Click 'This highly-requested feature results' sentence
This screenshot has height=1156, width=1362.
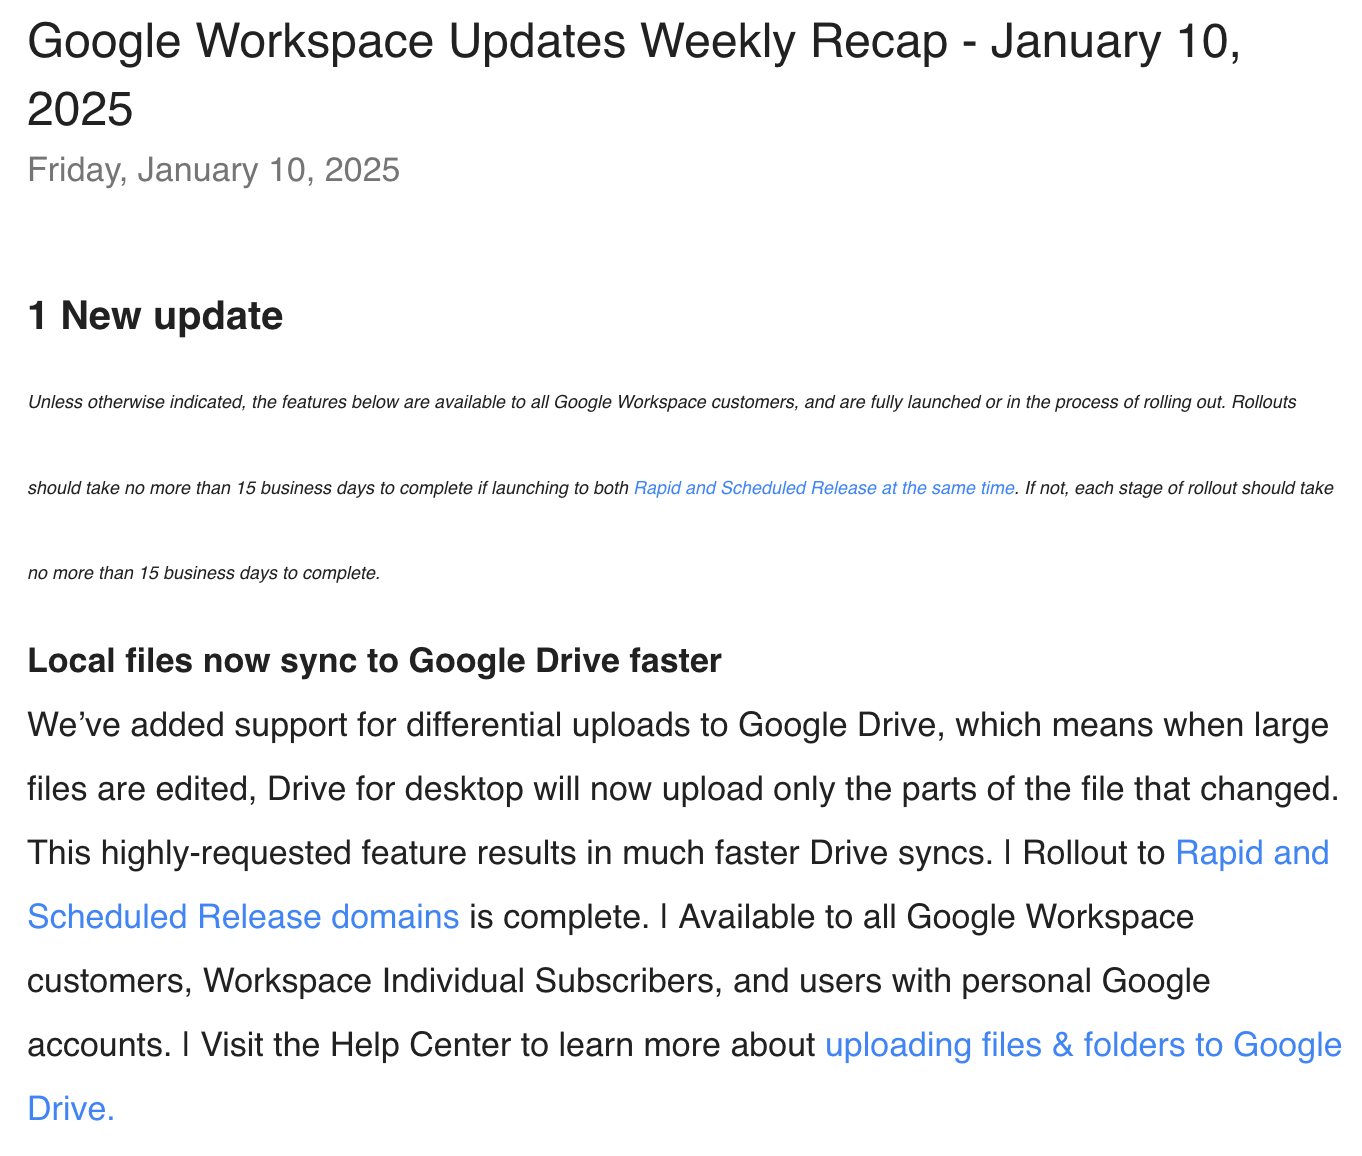[510, 852]
